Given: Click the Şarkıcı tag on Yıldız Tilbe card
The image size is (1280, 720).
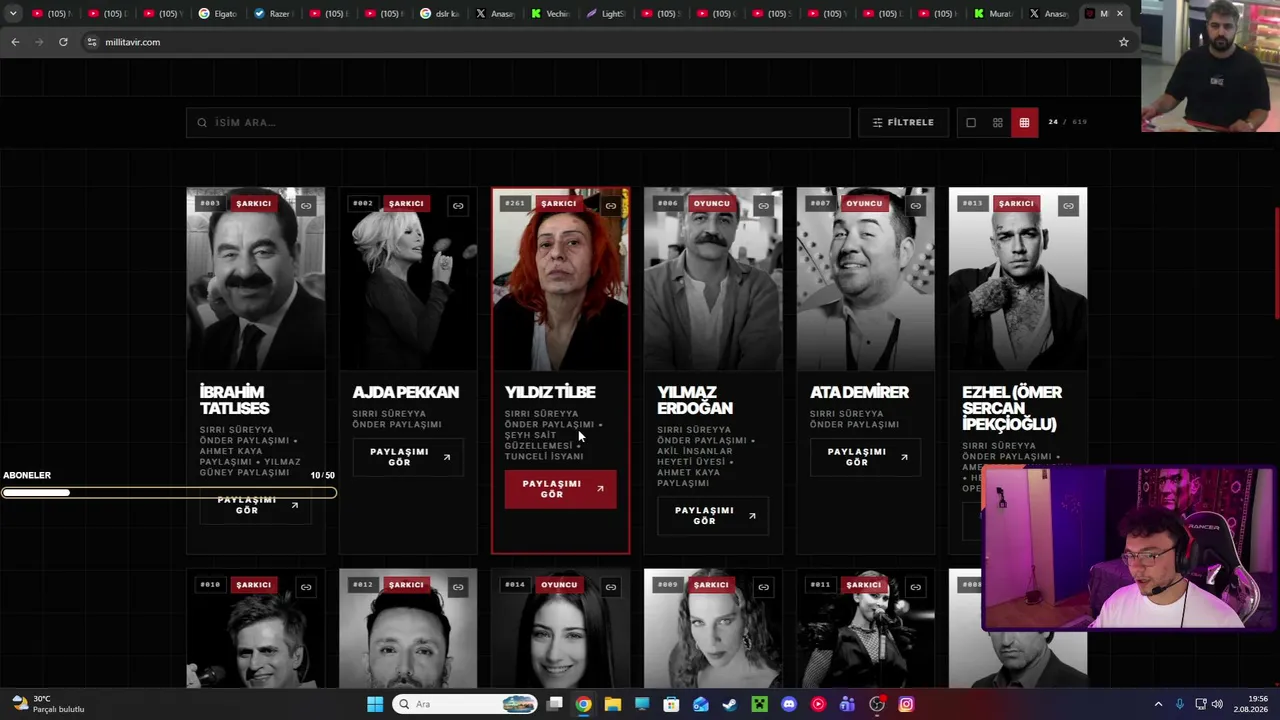Looking at the screenshot, I should click(559, 204).
